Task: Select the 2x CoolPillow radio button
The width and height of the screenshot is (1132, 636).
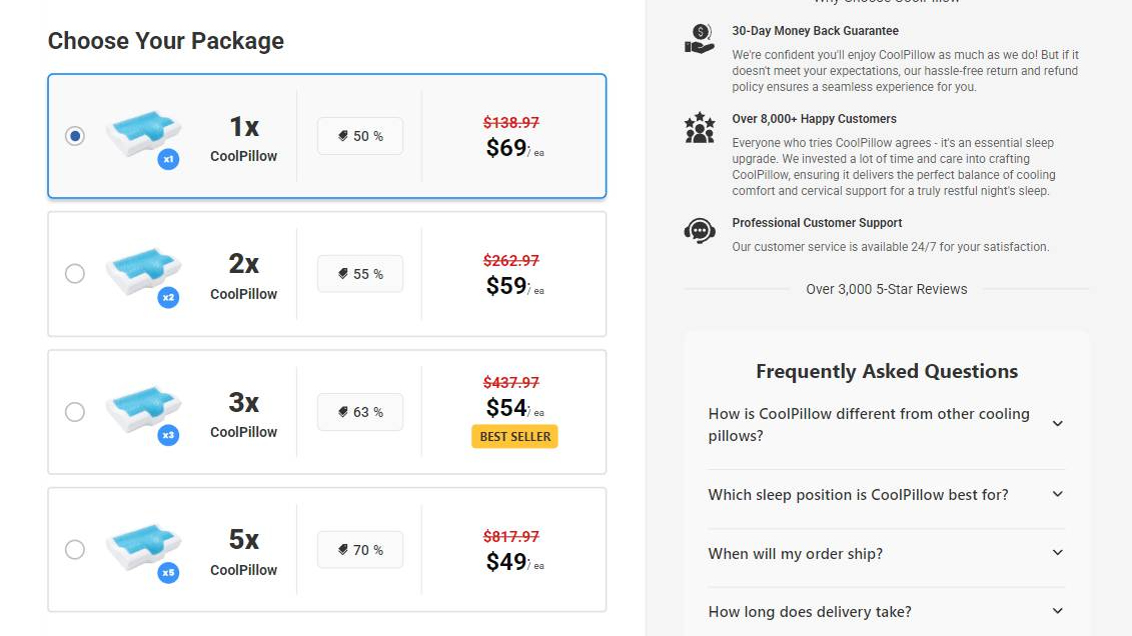Action: coord(75,274)
